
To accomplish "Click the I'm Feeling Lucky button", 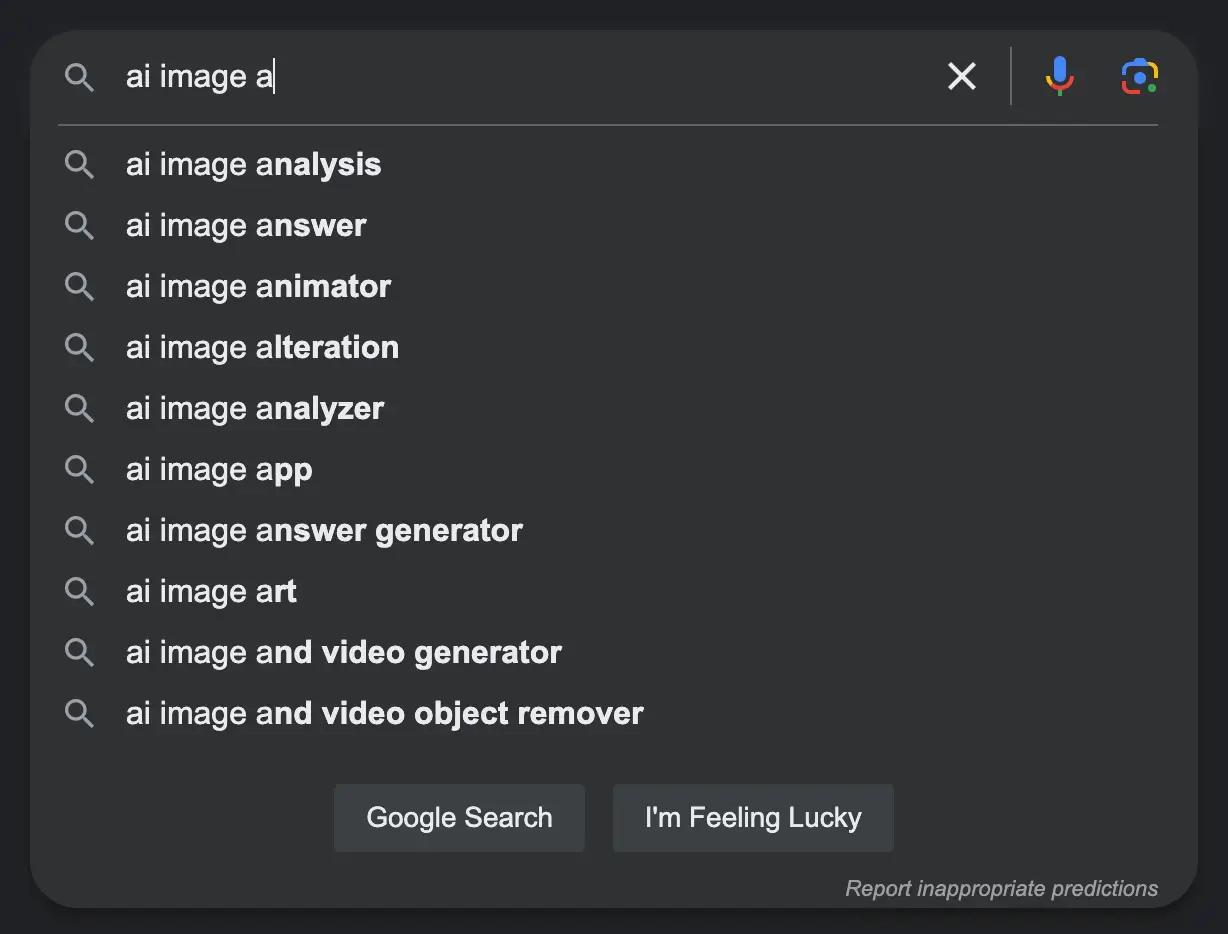I will coord(753,818).
